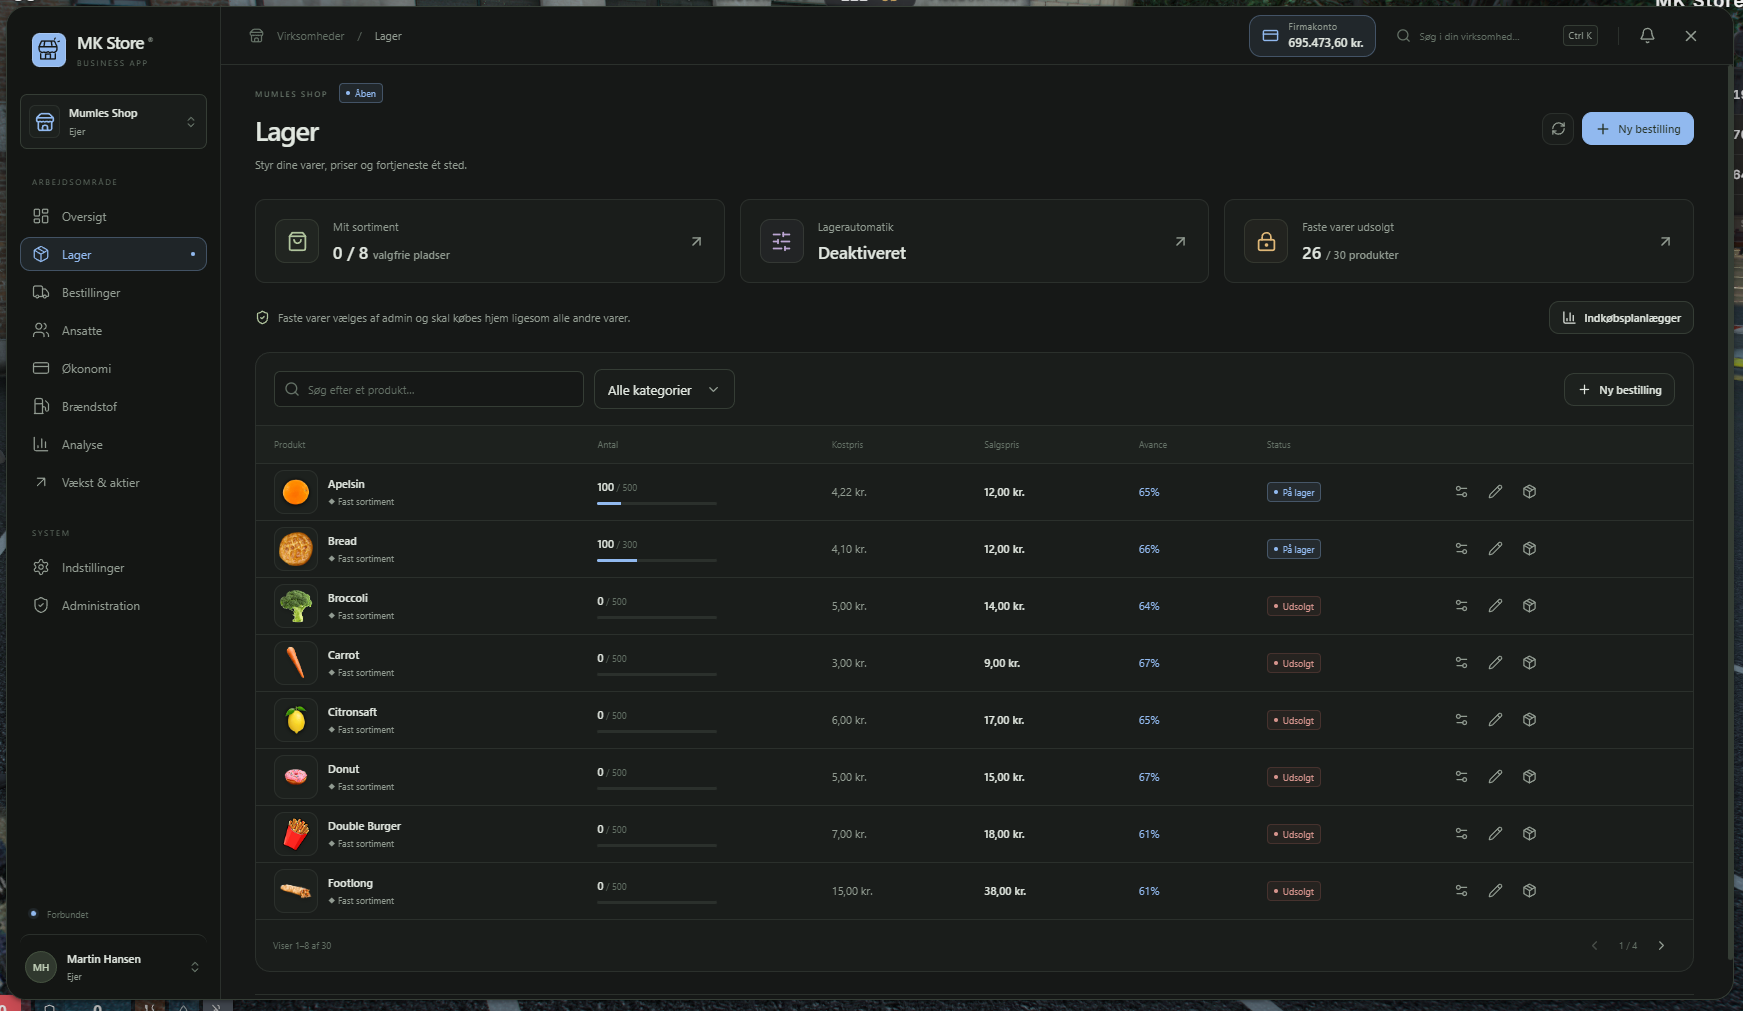Go to Økonomi in sidebar

click(113, 369)
